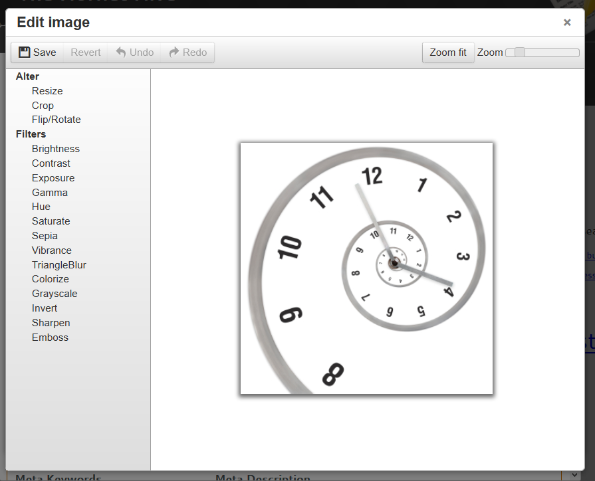Screen dimensions: 595x481
Task: Click the Zoom label beside slider
Action: pos(490,52)
